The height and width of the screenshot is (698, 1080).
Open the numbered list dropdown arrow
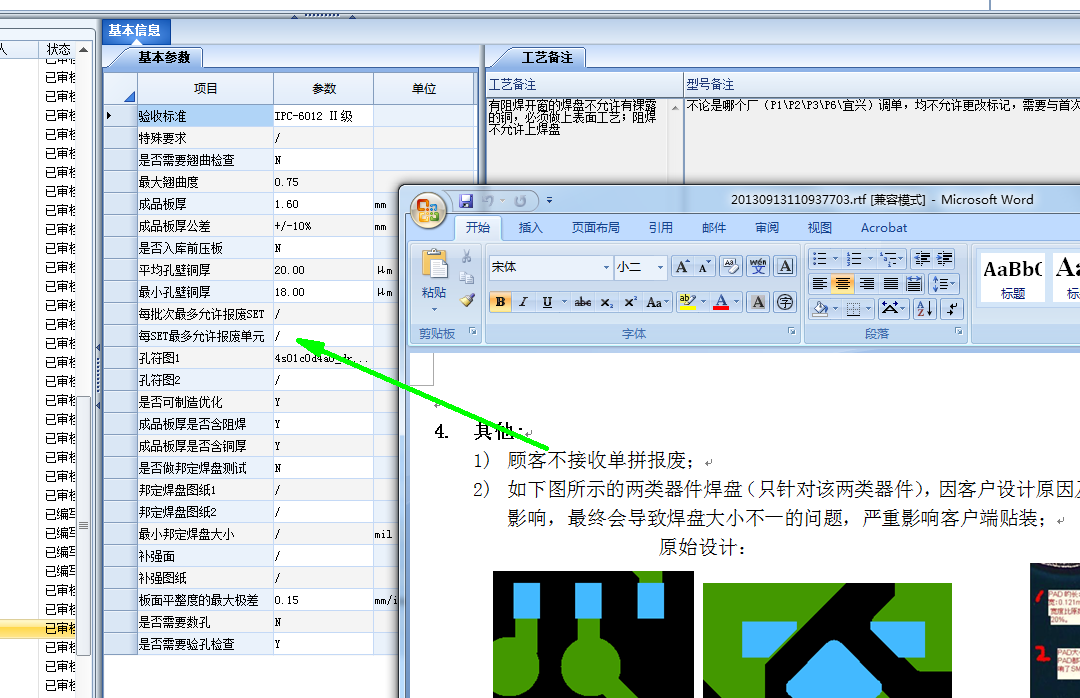coord(870,259)
